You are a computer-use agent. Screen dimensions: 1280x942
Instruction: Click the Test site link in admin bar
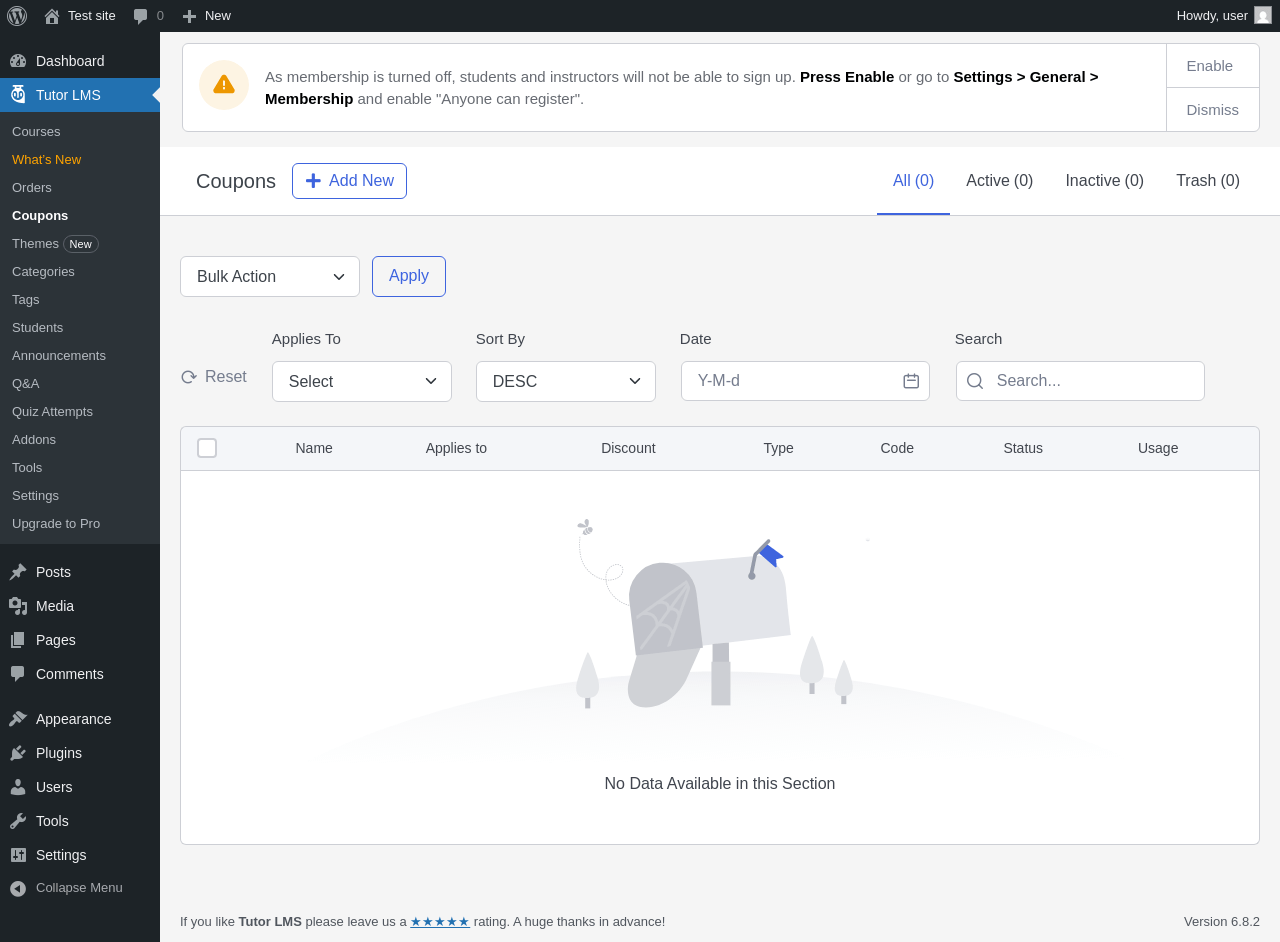coord(80,16)
